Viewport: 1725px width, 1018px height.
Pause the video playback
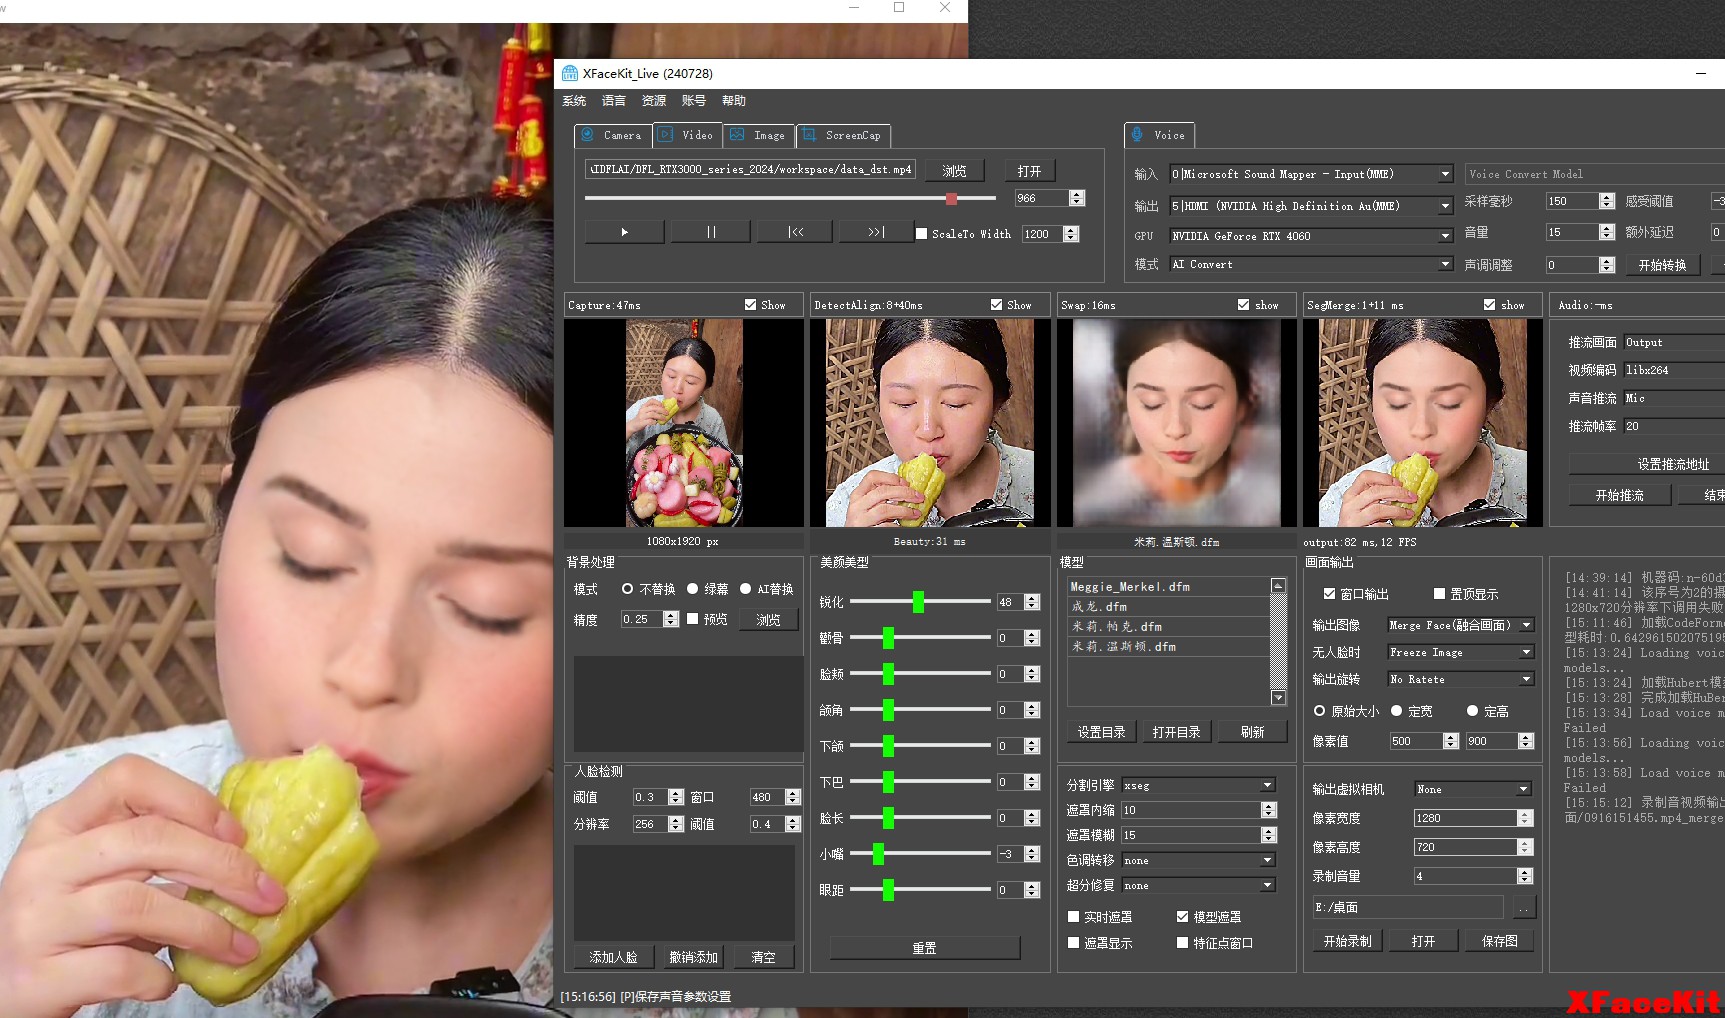click(711, 232)
